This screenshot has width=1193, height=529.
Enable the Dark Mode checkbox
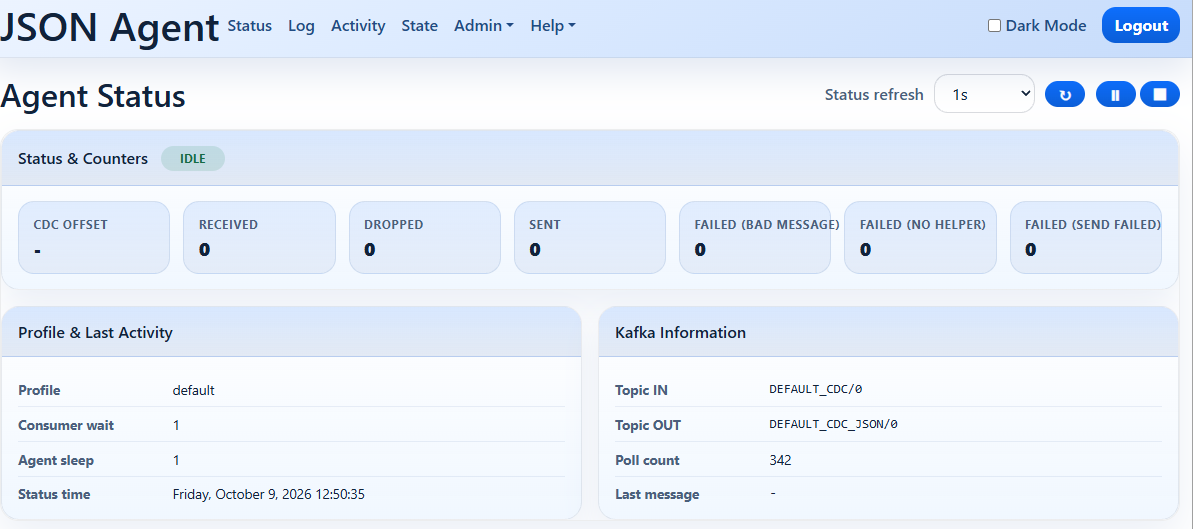tap(994, 26)
